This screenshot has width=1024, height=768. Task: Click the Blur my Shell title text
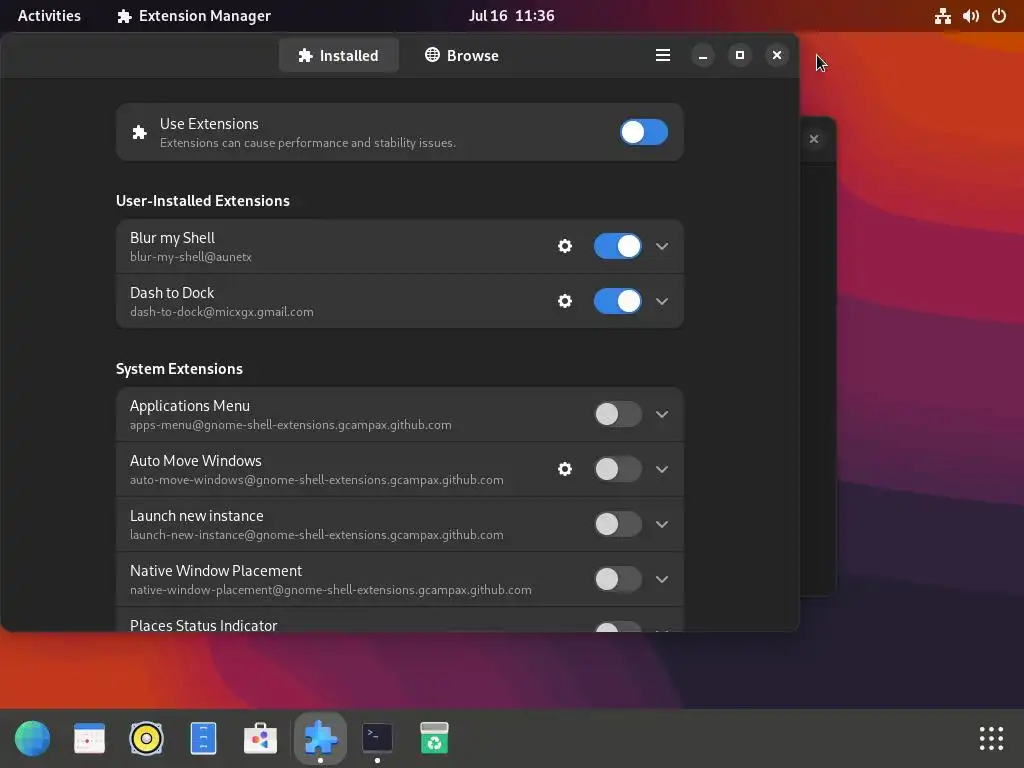click(172, 238)
